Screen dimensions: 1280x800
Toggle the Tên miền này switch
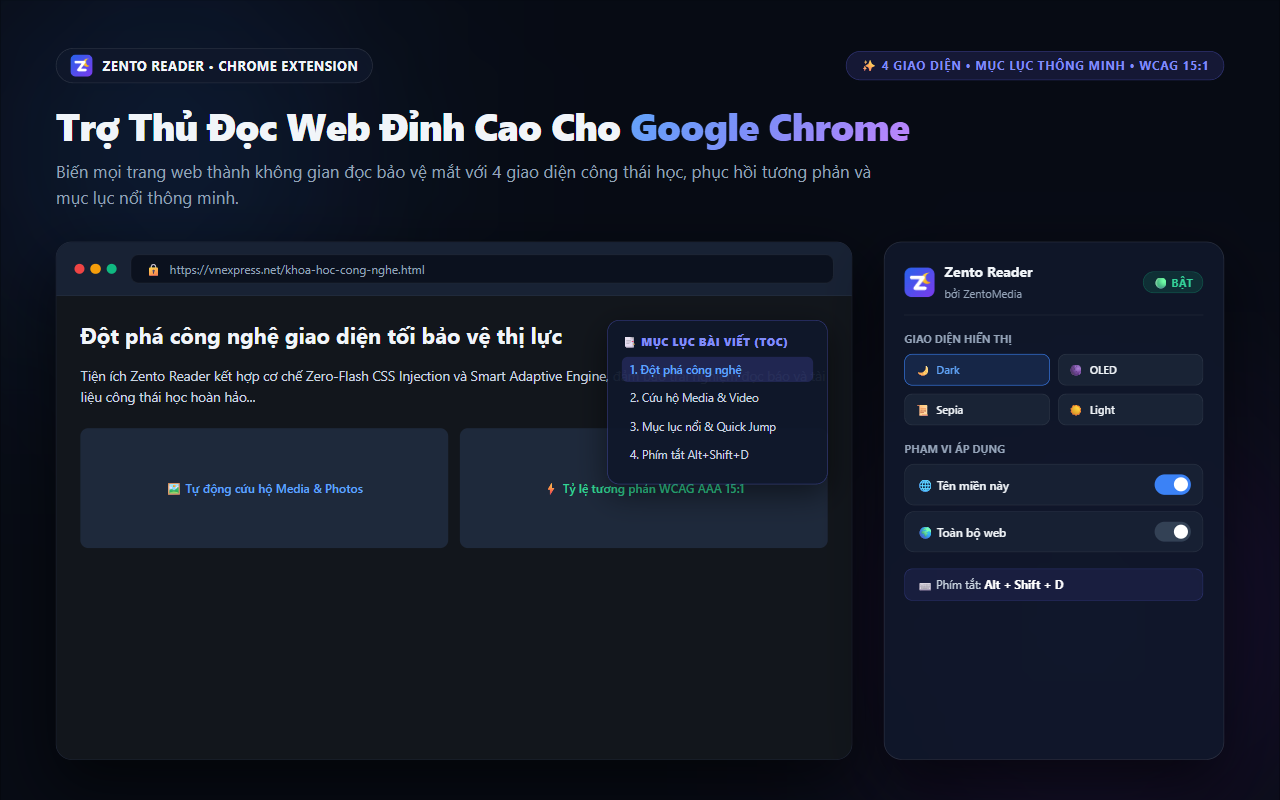coord(1173,485)
